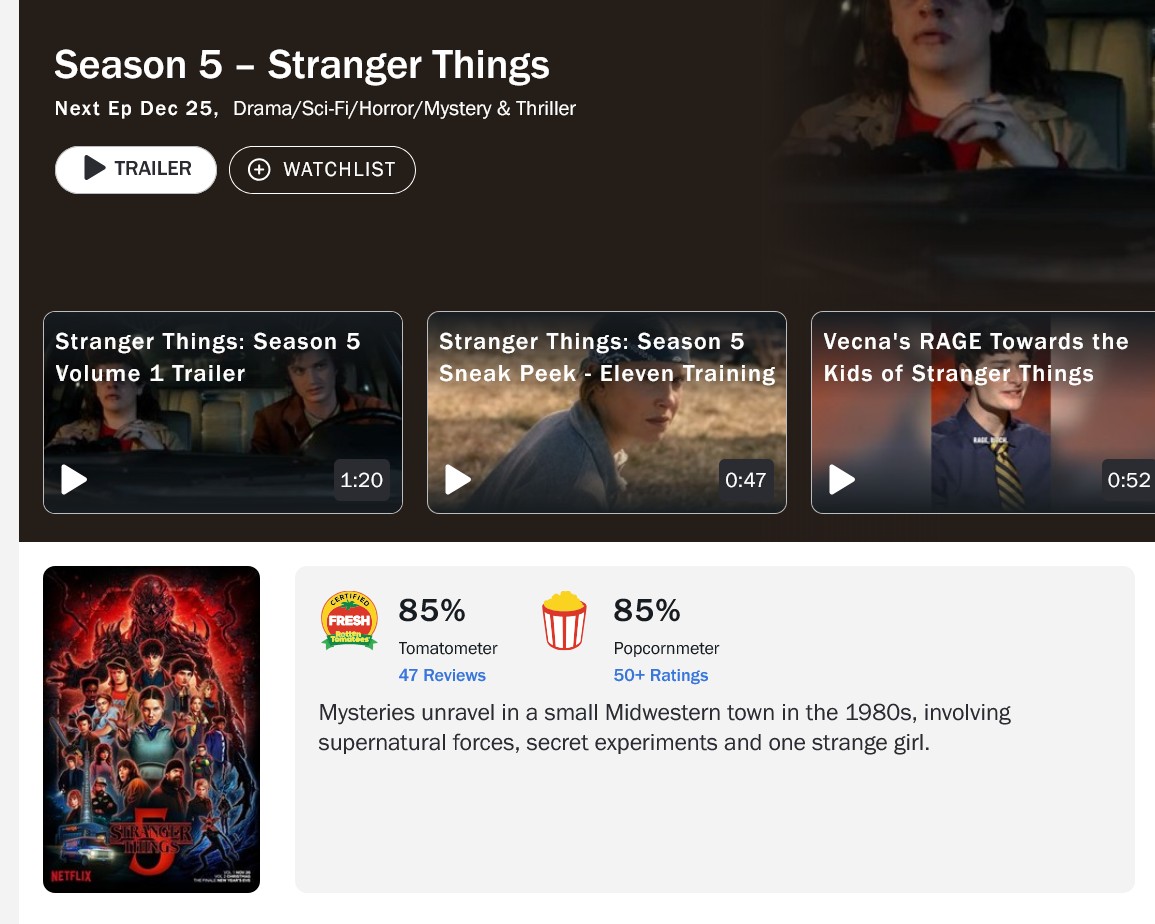The height and width of the screenshot is (924, 1155).
Task: Click the Season 5 – Stranger Things heading
Action: pos(302,65)
